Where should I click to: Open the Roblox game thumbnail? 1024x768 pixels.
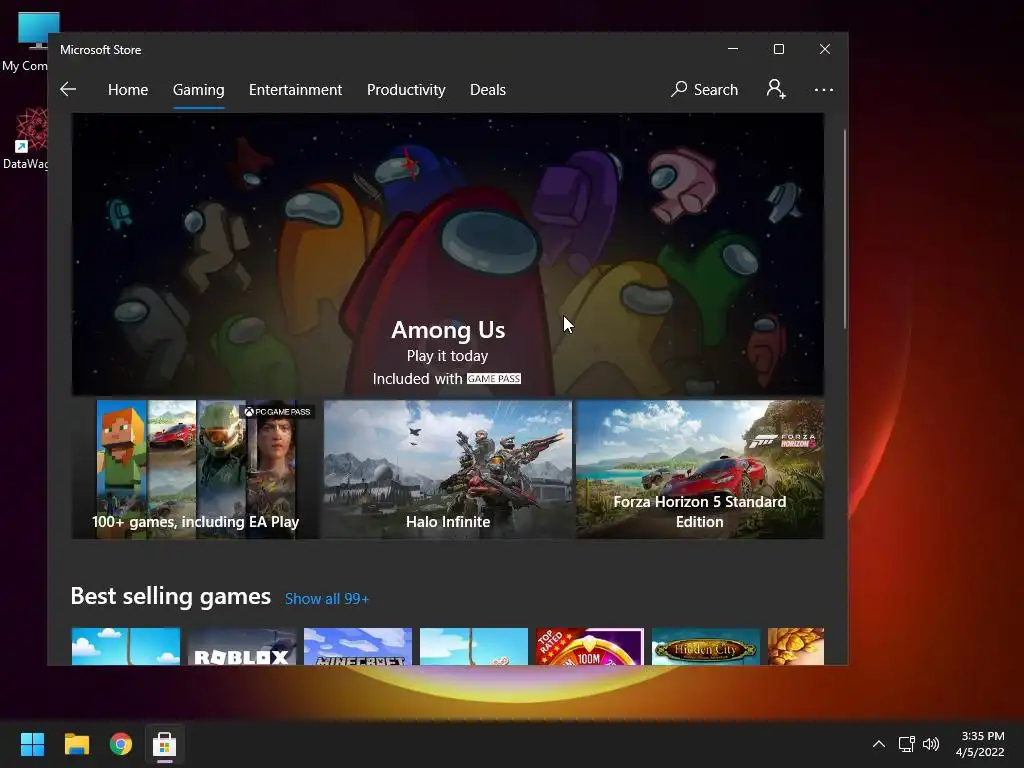[242, 647]
